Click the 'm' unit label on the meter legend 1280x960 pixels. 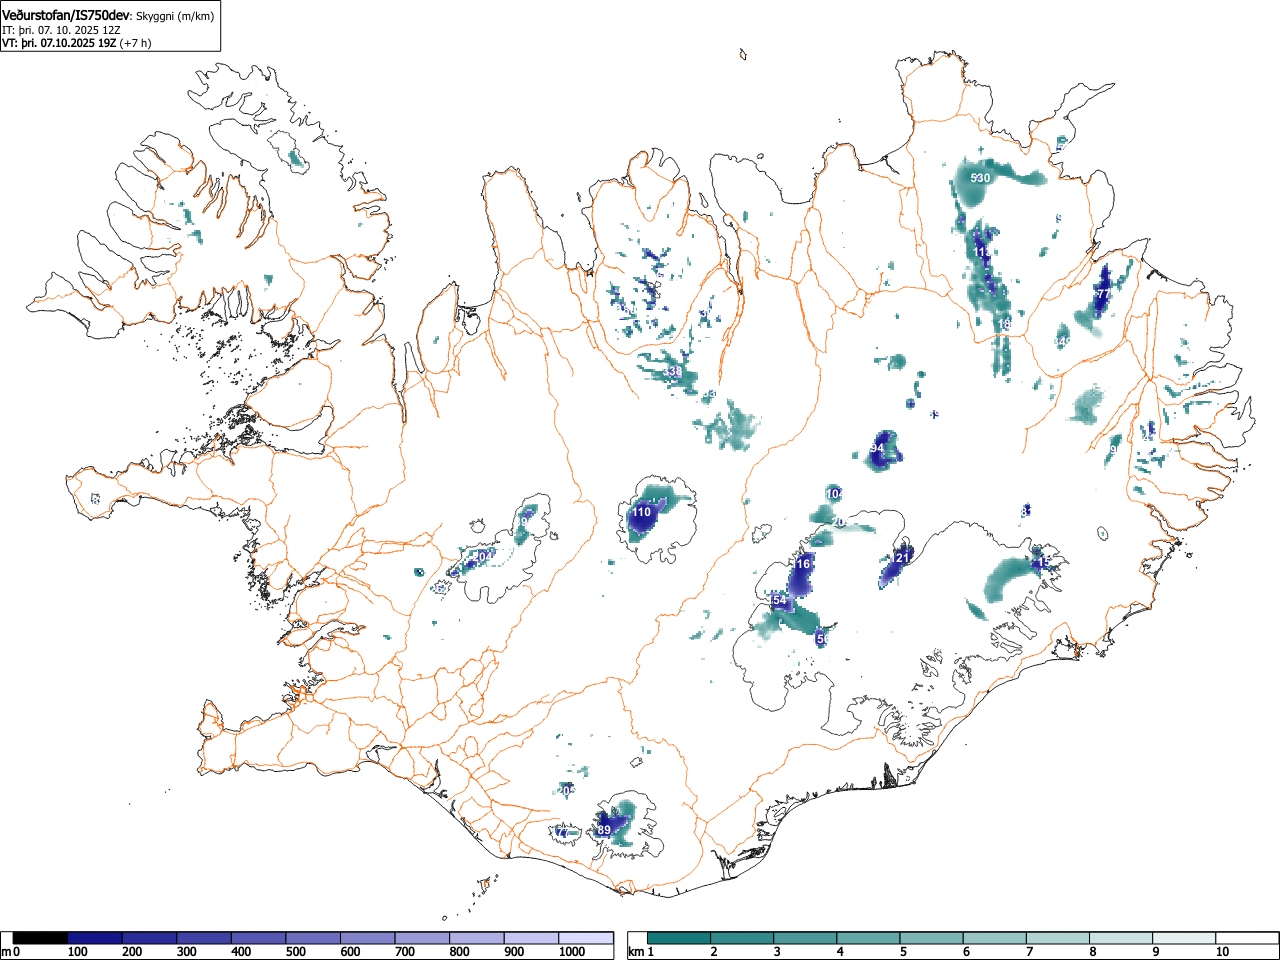click(x=6, y=952)
